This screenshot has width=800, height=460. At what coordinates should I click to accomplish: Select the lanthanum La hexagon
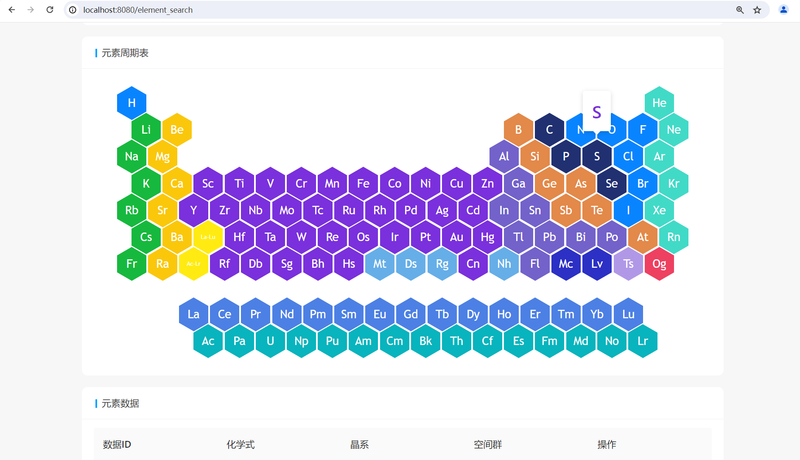pos(193,314)
